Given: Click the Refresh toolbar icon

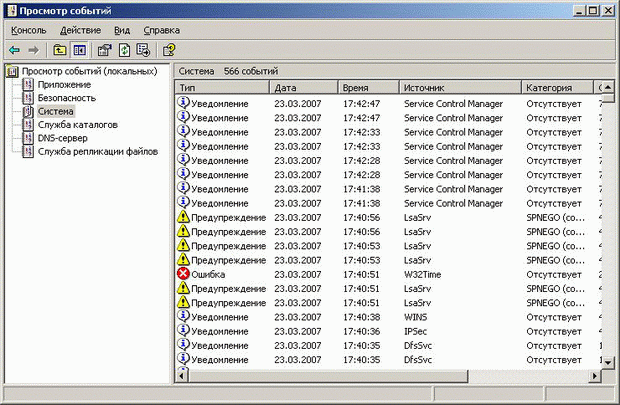Looking at the screenshot, I should (x=124, y=49).
